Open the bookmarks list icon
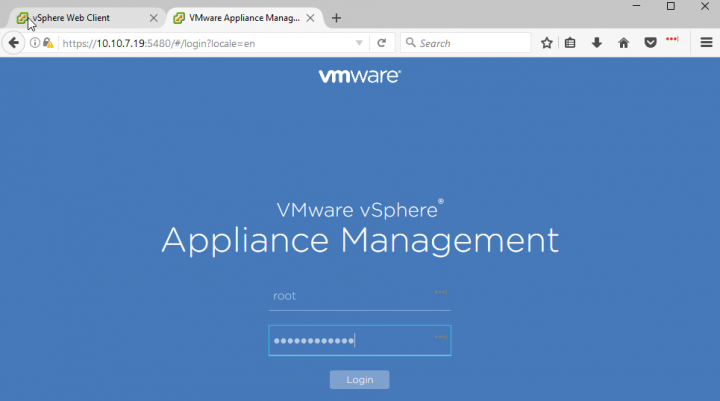The width and height of the screenshot is (720, 401). tap(570, 43)
